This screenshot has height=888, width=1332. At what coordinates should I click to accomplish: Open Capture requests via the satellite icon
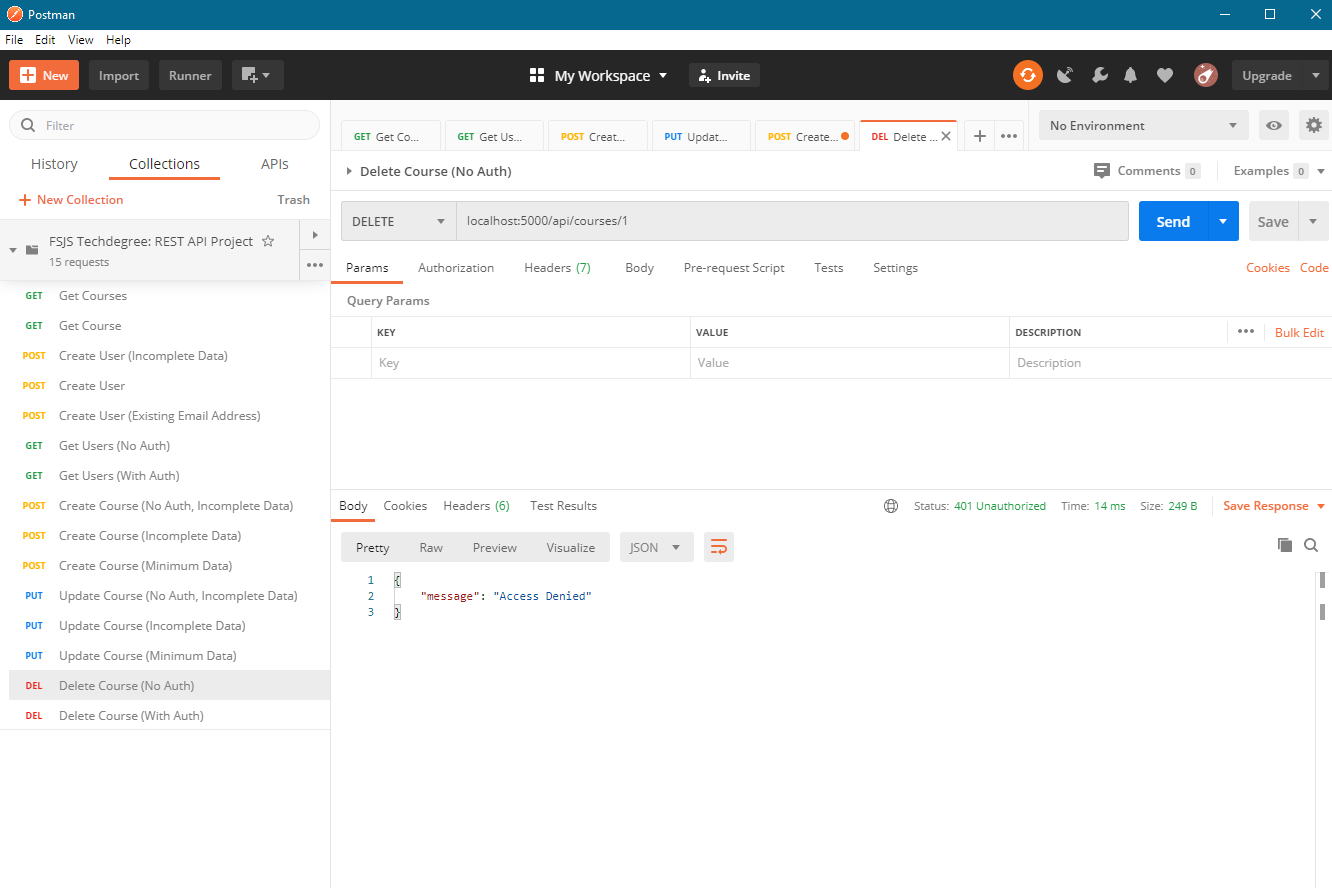pos(1064,75)
